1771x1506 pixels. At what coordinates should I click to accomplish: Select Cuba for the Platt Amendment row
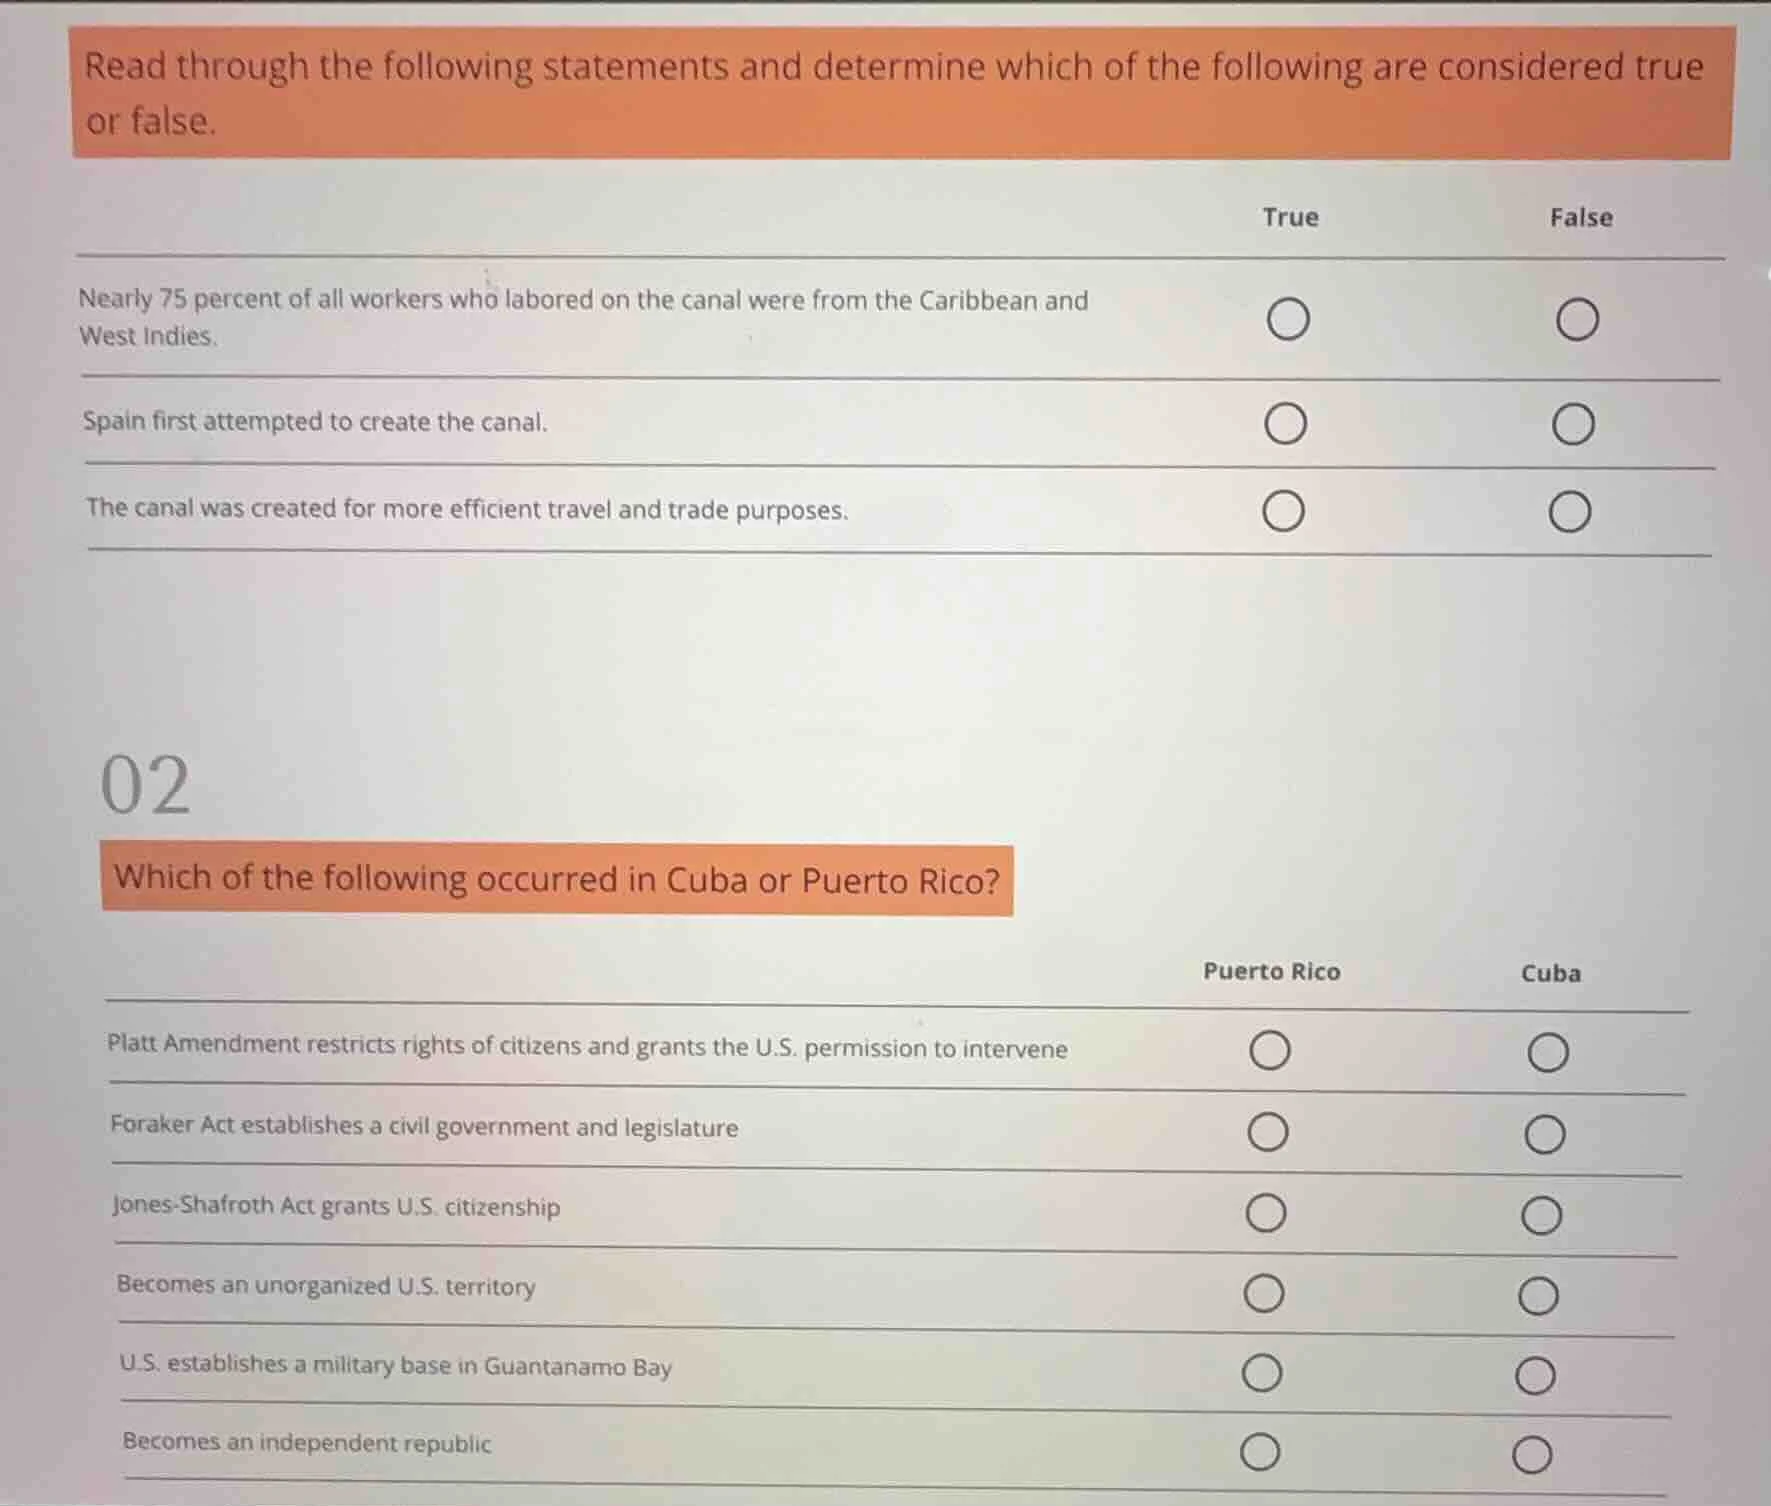(1548, 1053)
